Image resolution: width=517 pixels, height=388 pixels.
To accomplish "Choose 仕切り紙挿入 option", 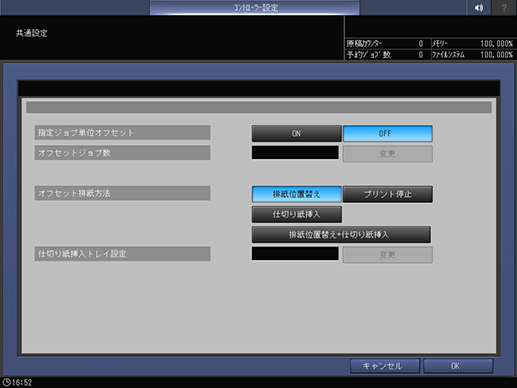I will (x=296, y=214).
